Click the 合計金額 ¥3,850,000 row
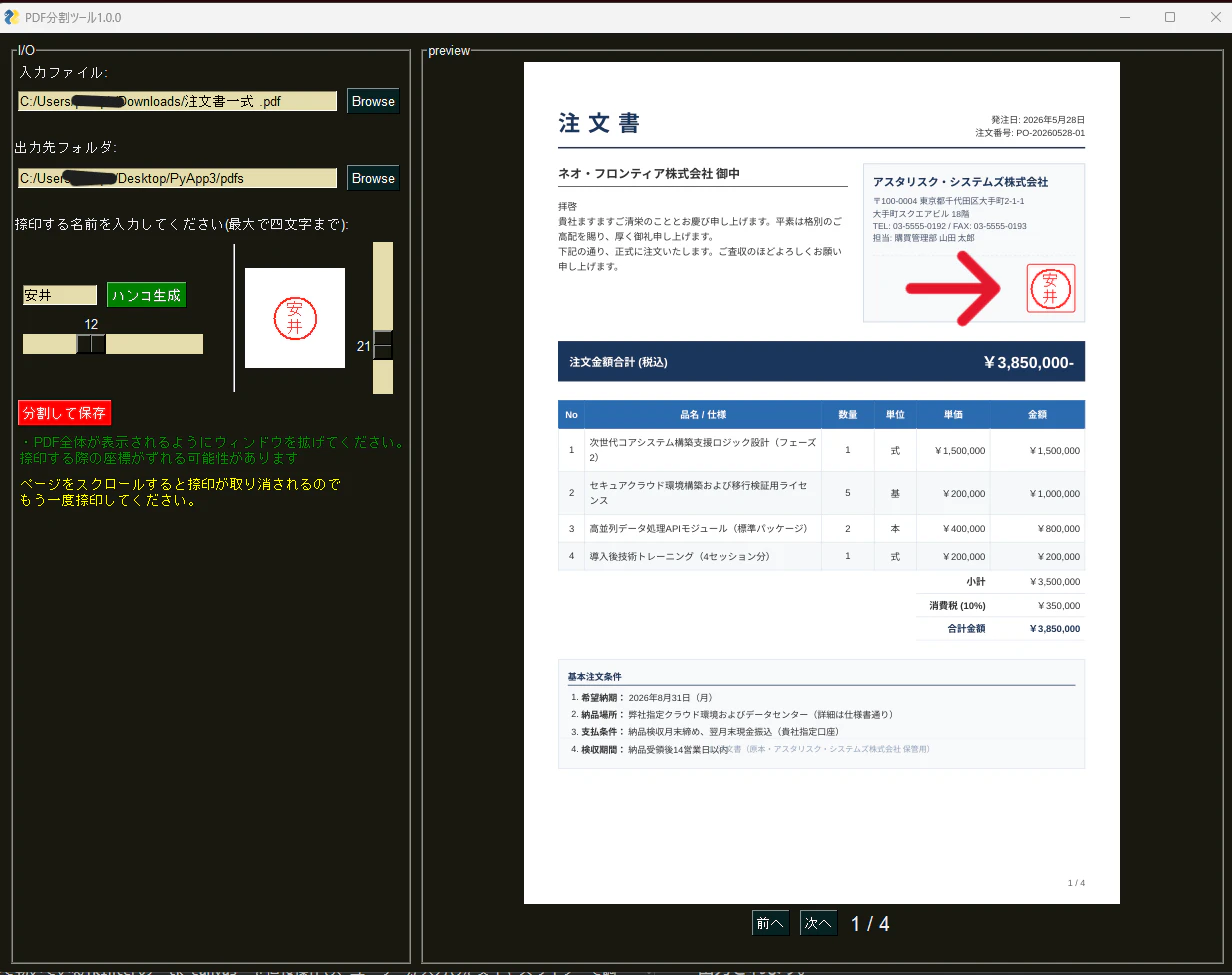The width and height of the screenshot is (1232, 975). [1000, 629]
